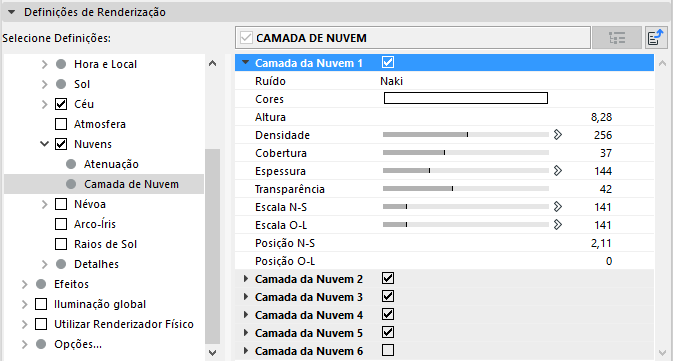
Task: Uncheck Camada da Nuvem 3 checkbox
Action: [x=388, y=296]
